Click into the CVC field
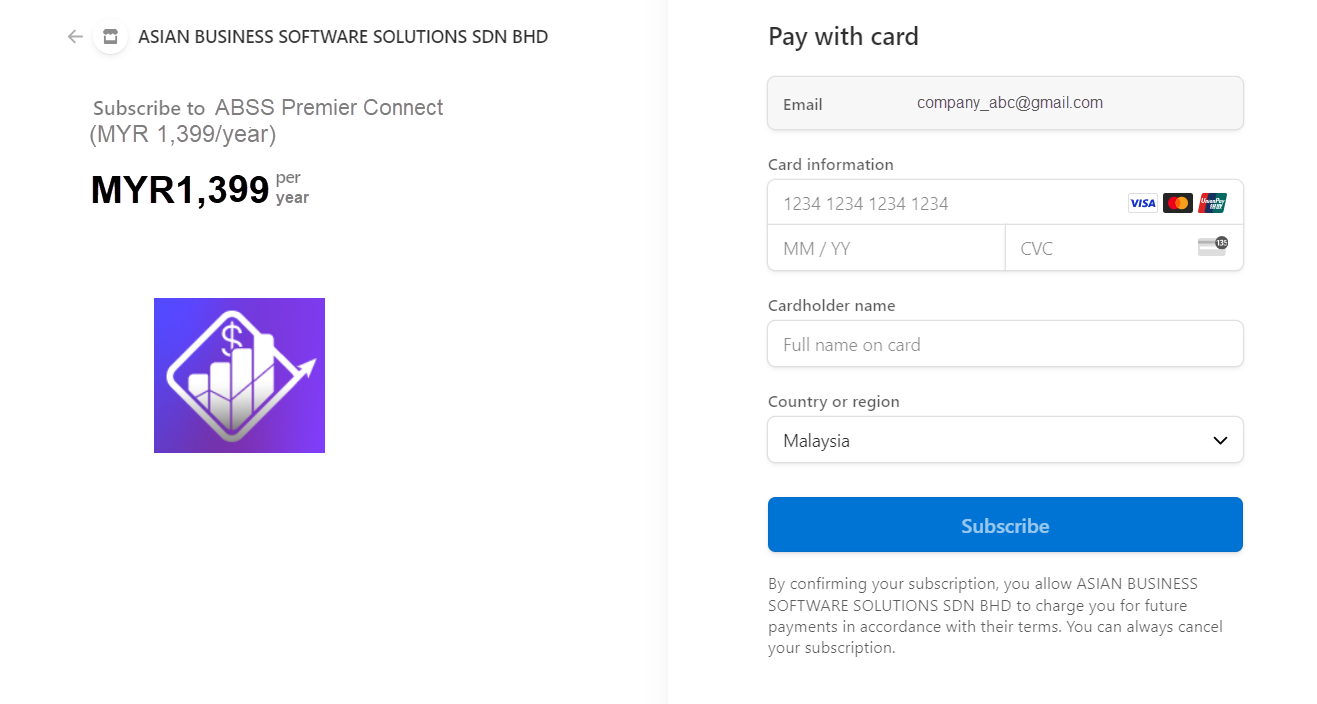 1100,248
